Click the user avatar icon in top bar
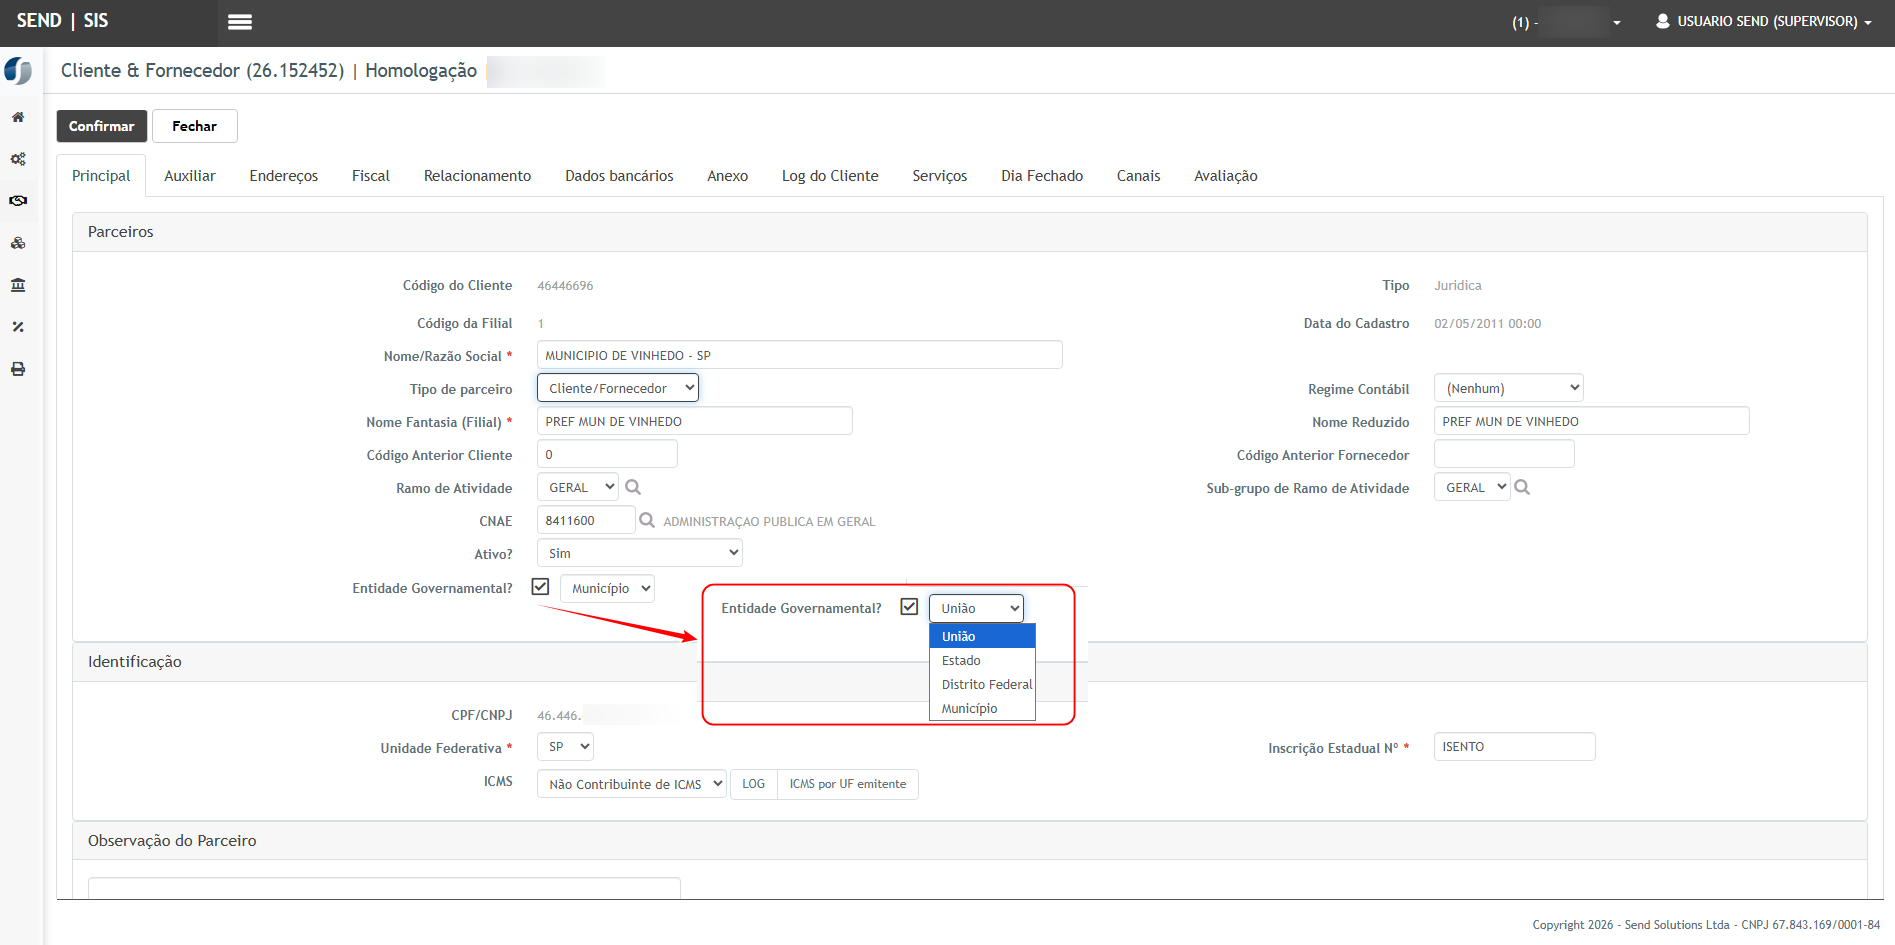1895x945 pixels. pyautogui.click(x=1663, y=21)
